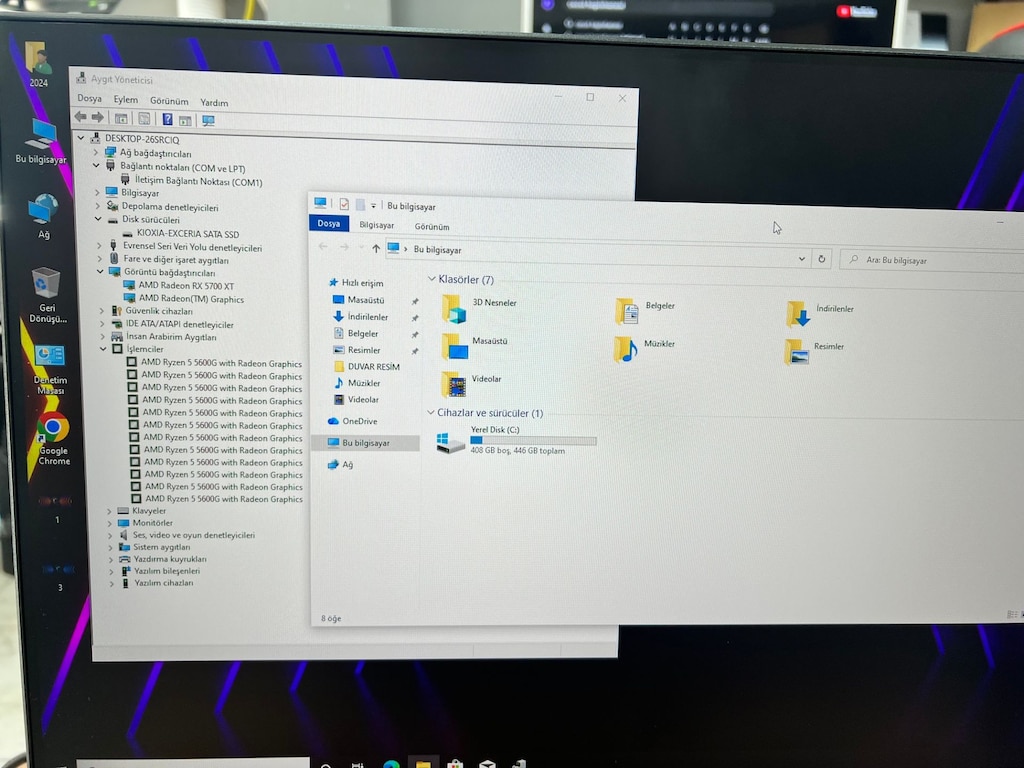Collapse the Cihazlar ve sürücüler group
The image size is (1024, 768).
click(430, 412)
